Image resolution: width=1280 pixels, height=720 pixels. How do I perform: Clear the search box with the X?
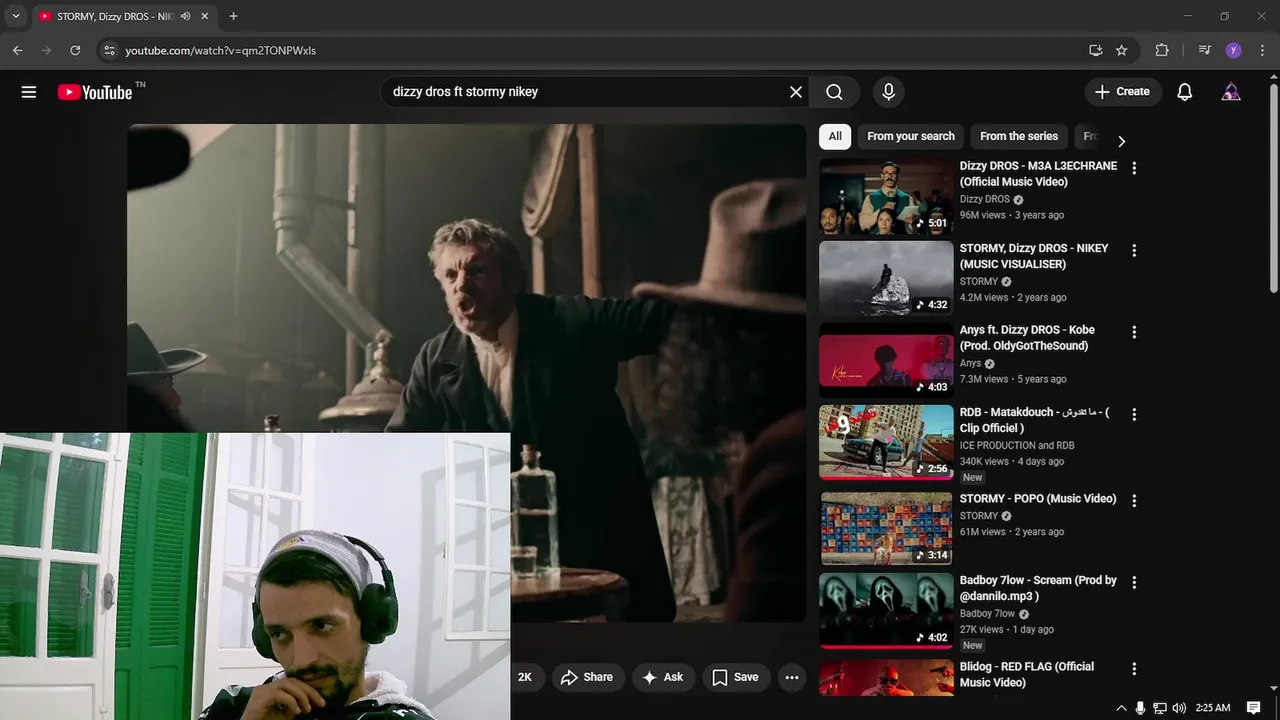796,92
